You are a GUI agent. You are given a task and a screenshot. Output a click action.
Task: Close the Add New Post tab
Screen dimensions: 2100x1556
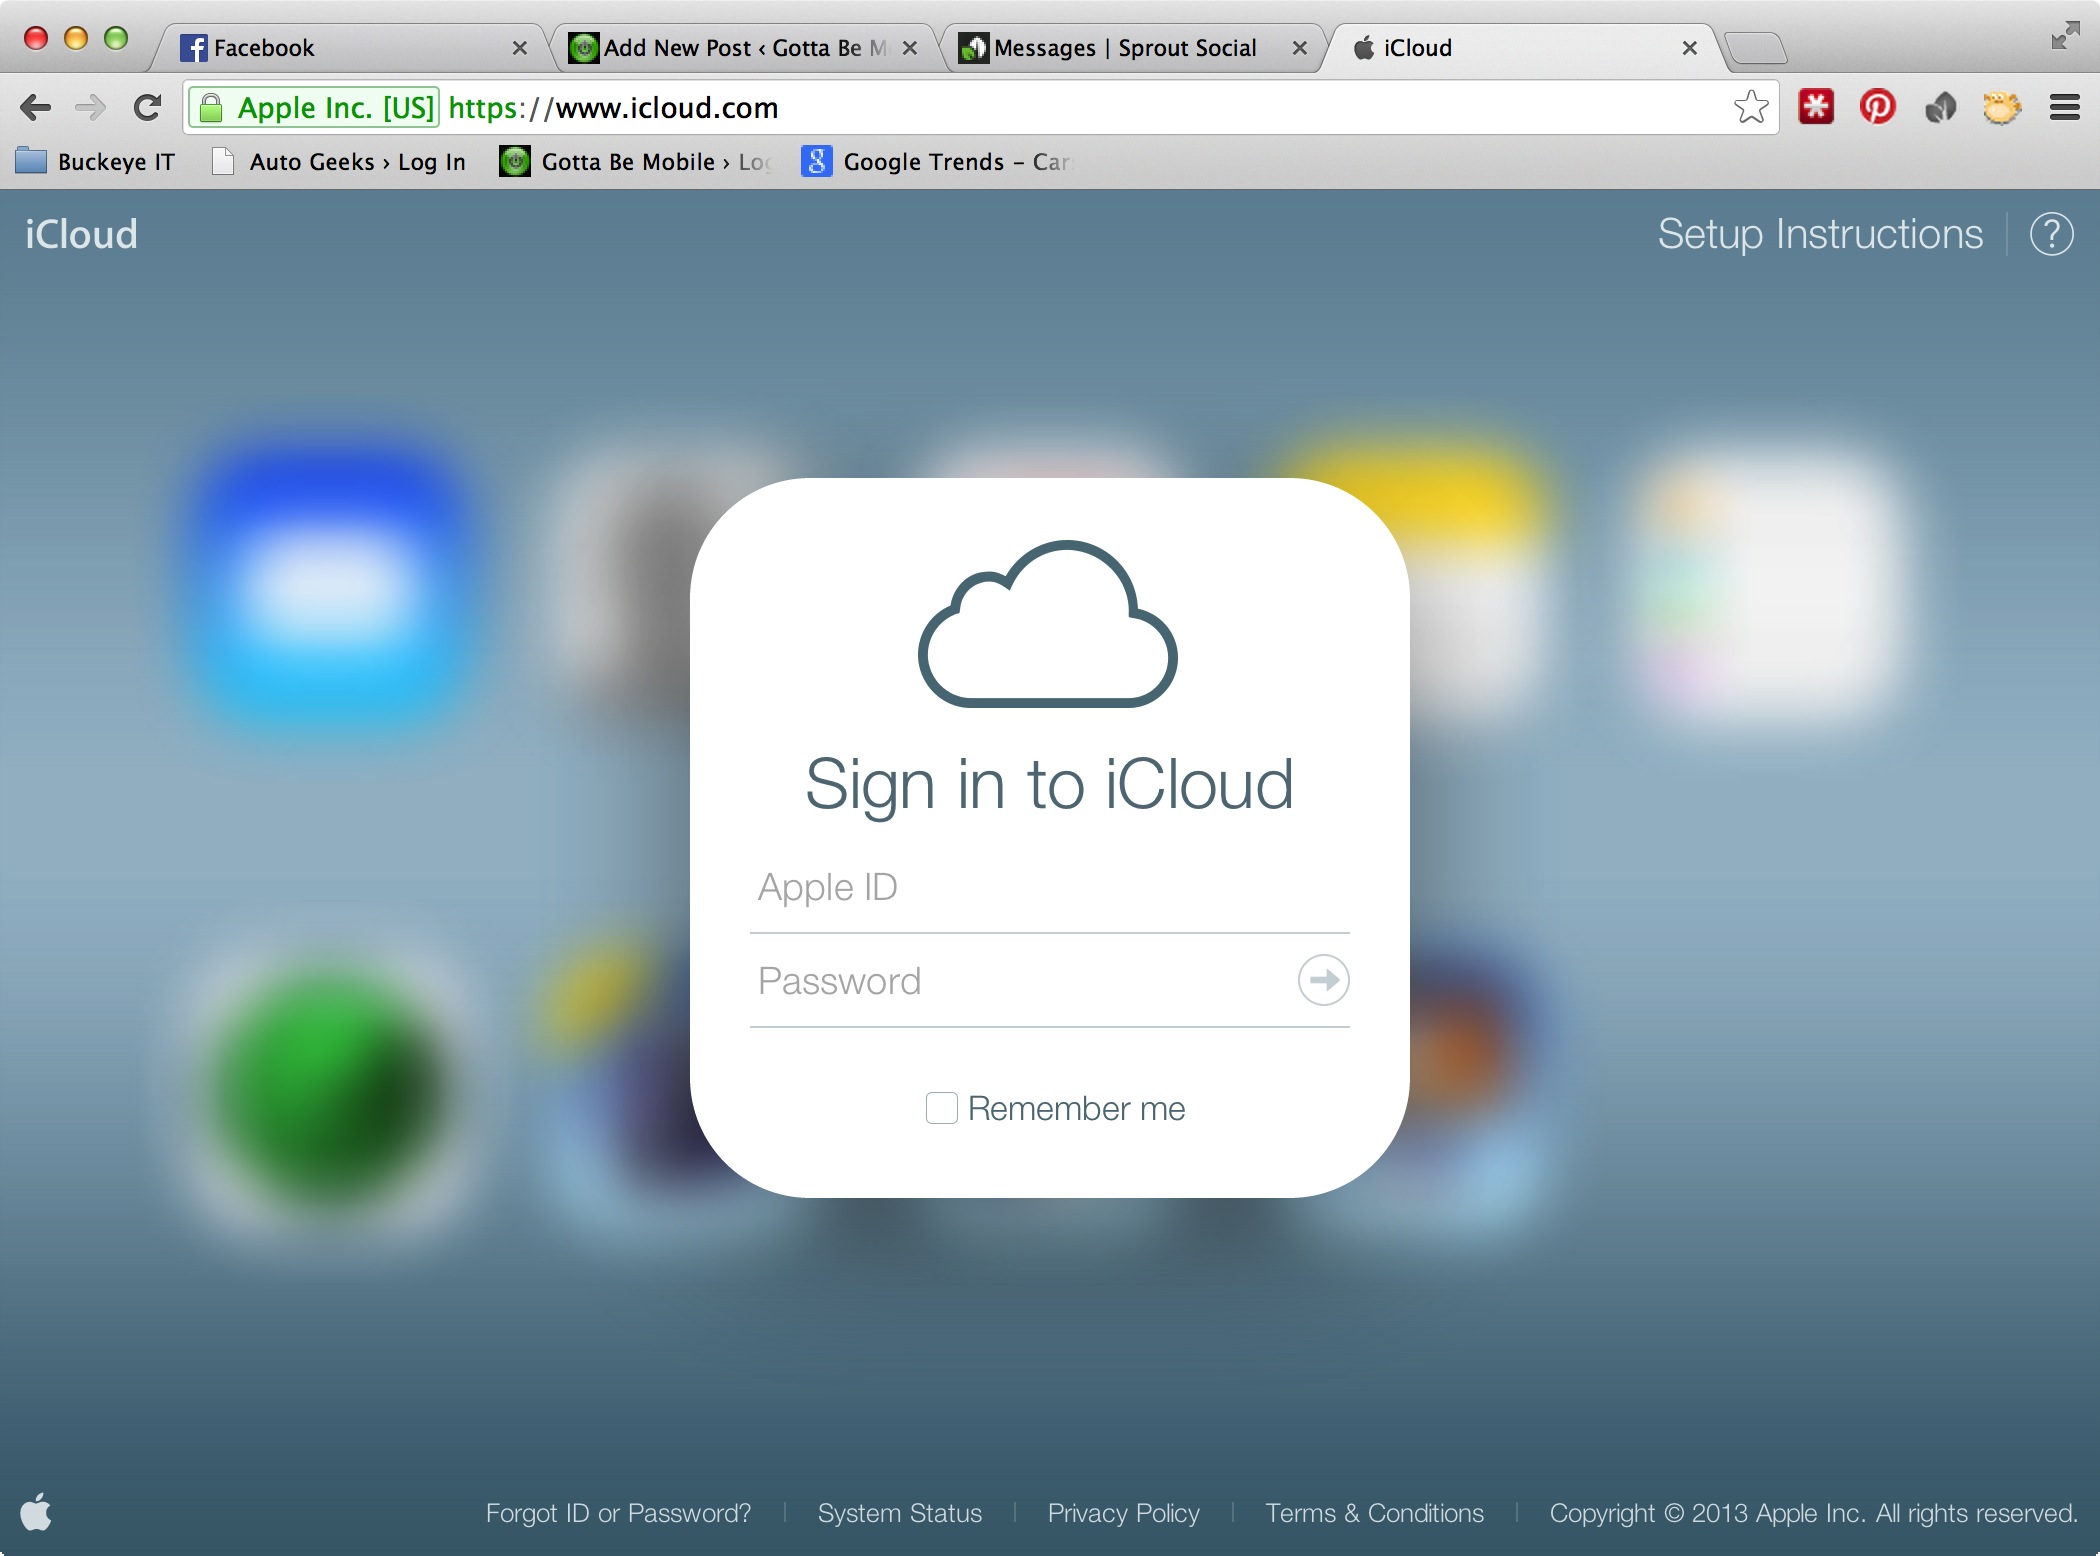(910, 48)
